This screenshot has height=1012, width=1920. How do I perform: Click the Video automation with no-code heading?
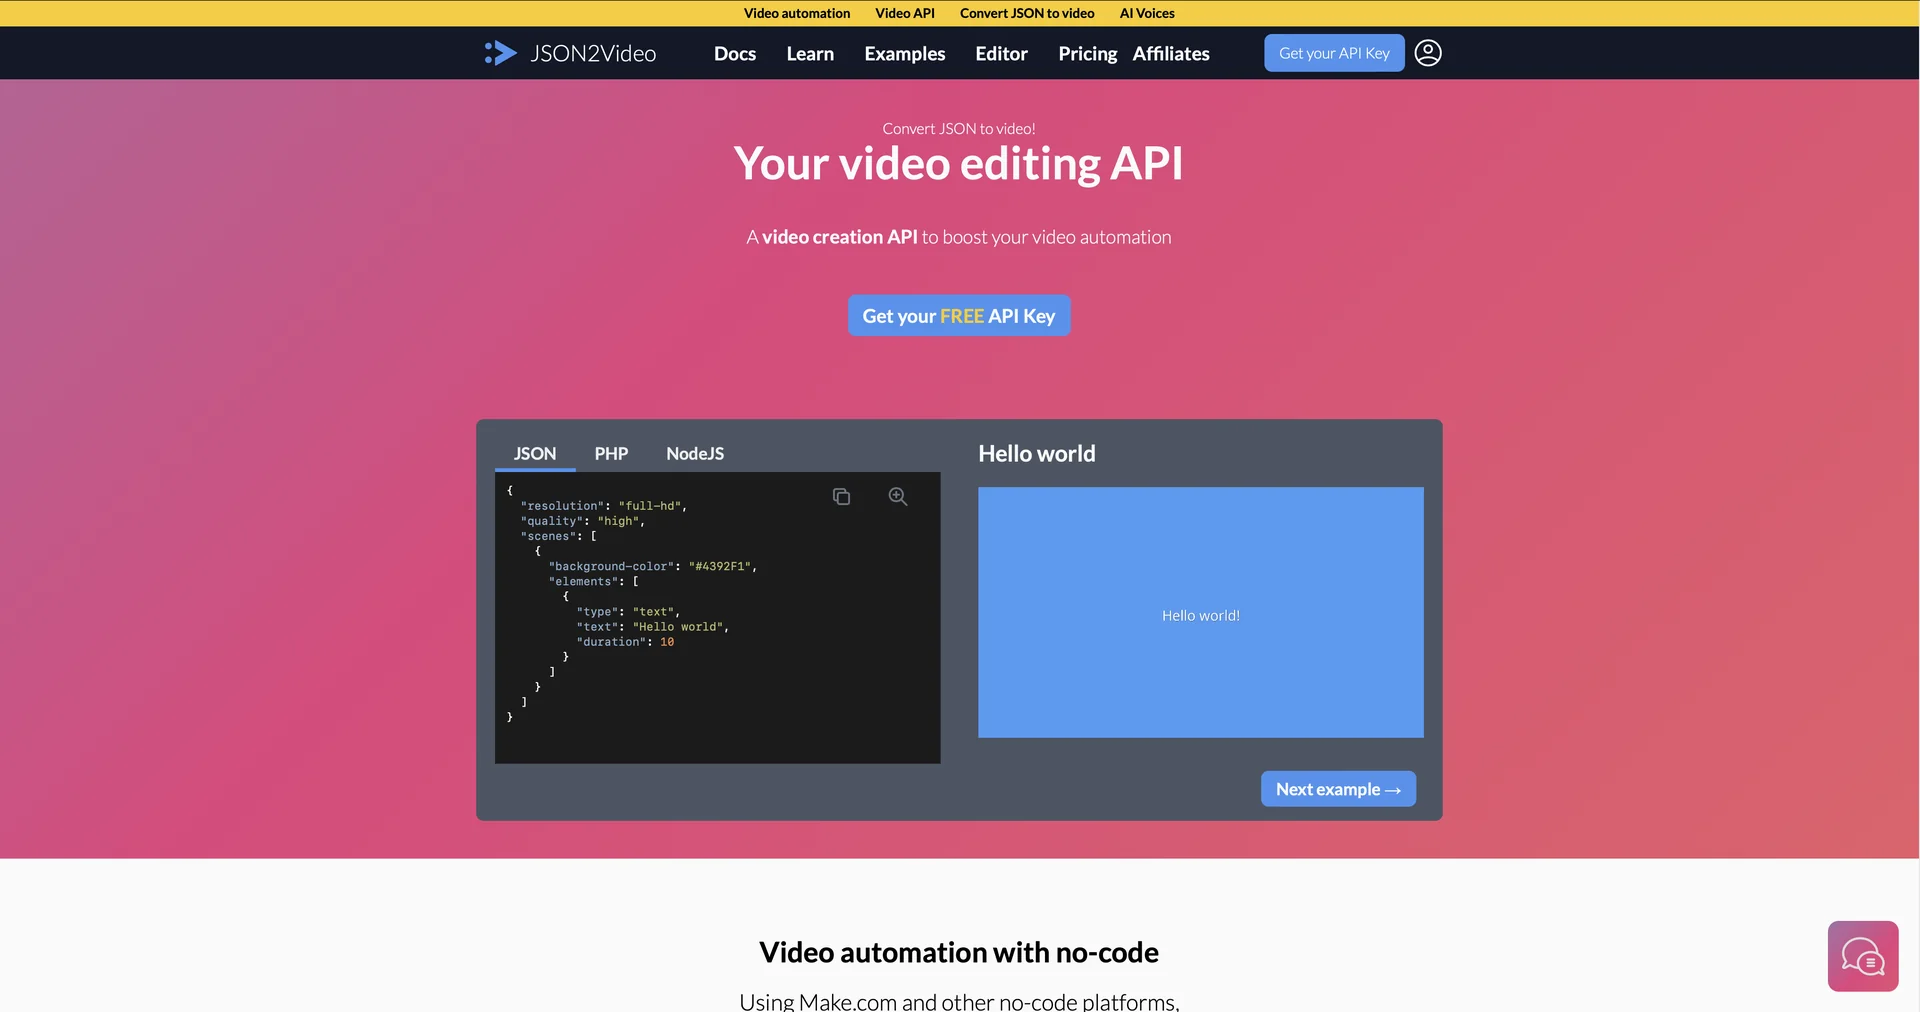coord(959,952)
